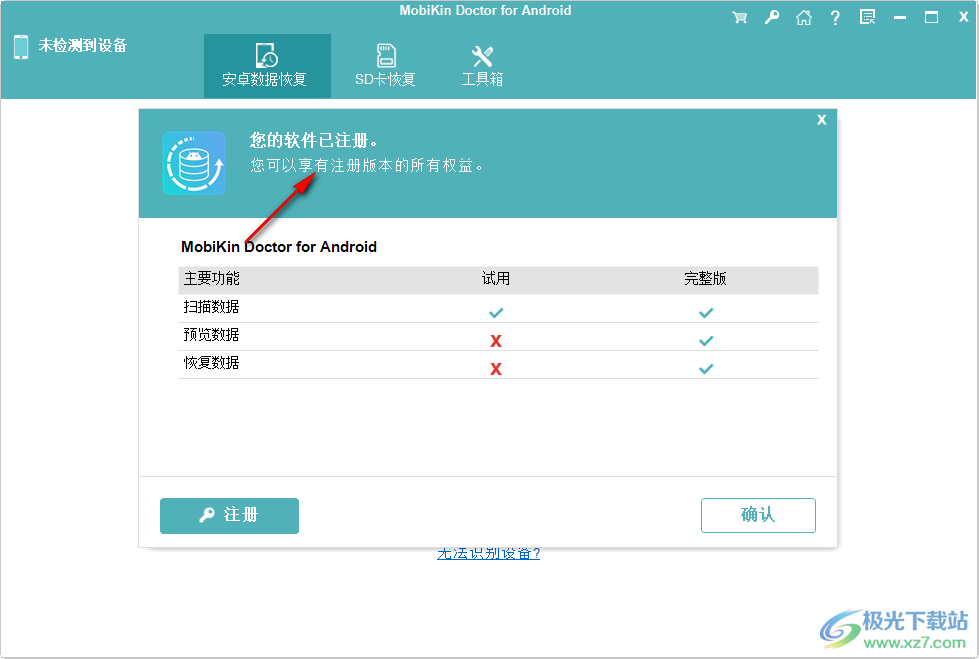Click the key-shaped registration icon in title bar
Viewport: 979px width, 659px height.
click(771, 17)
